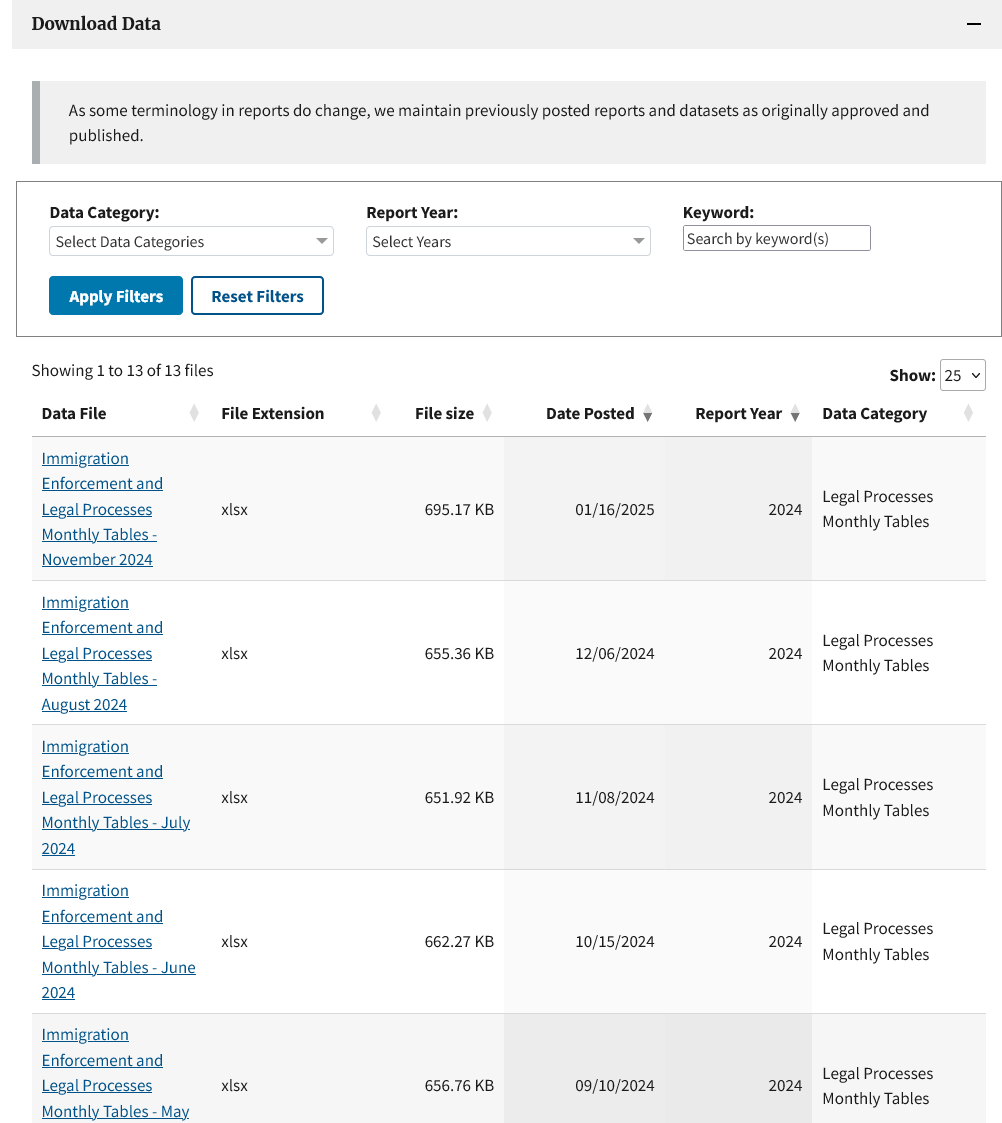Viewport: 1002px width, 1123px height.
Task: Open the August 2024 Monthly Tables link
Action: tap(102, 653)
